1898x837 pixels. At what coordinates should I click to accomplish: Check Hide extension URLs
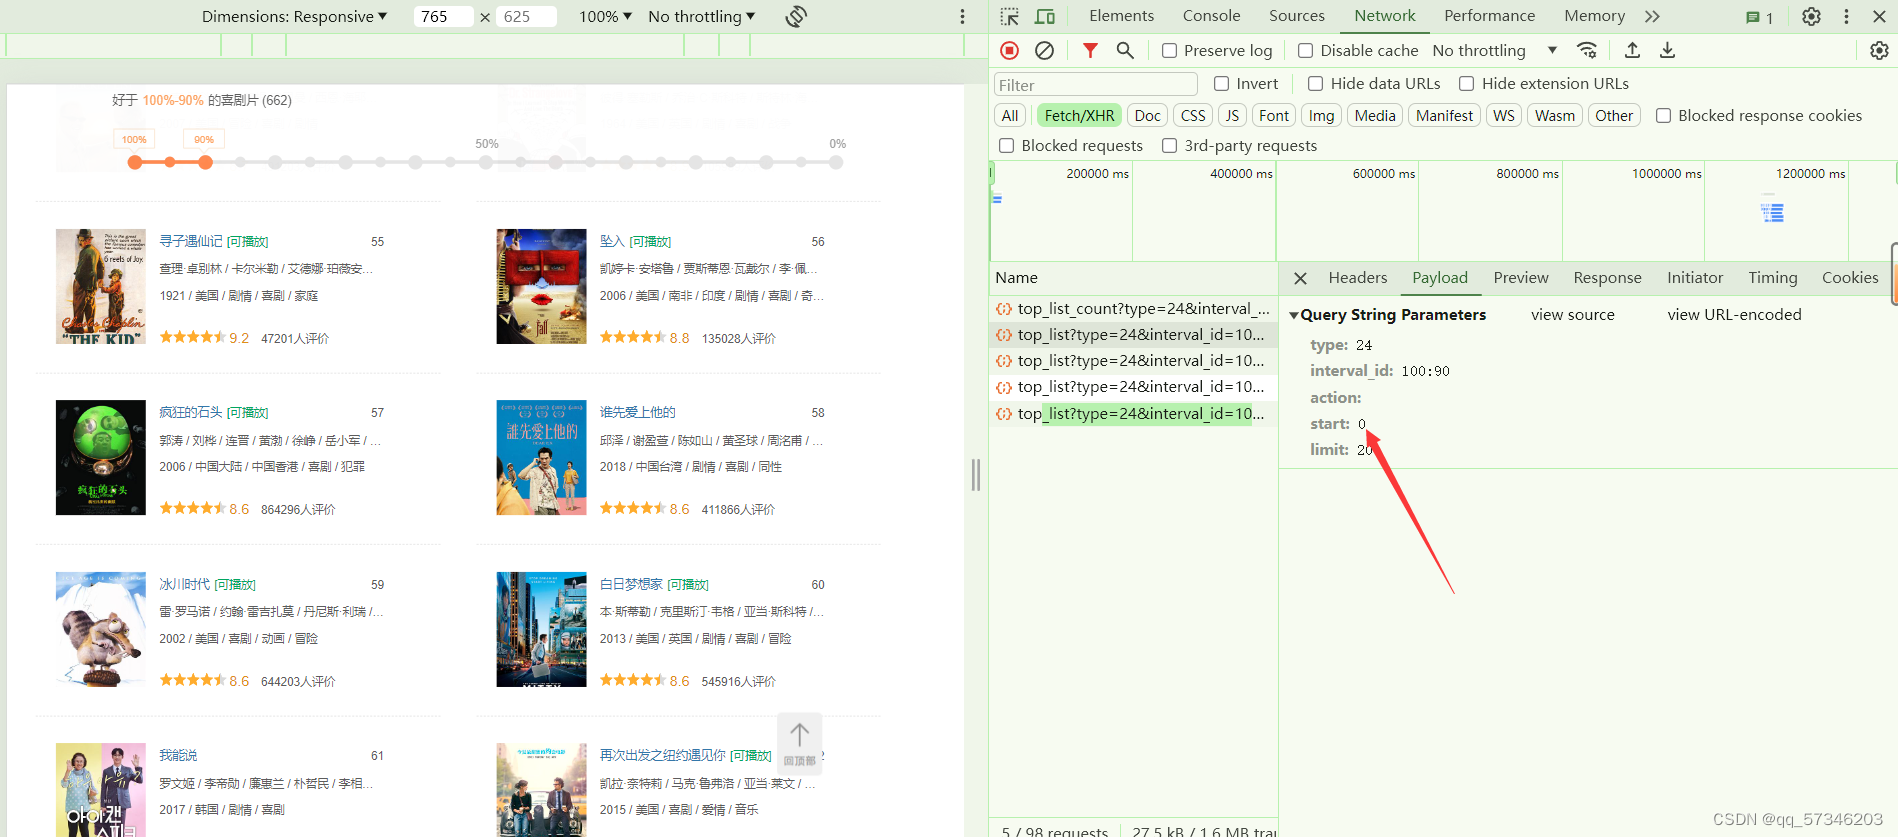[1466, 83]
